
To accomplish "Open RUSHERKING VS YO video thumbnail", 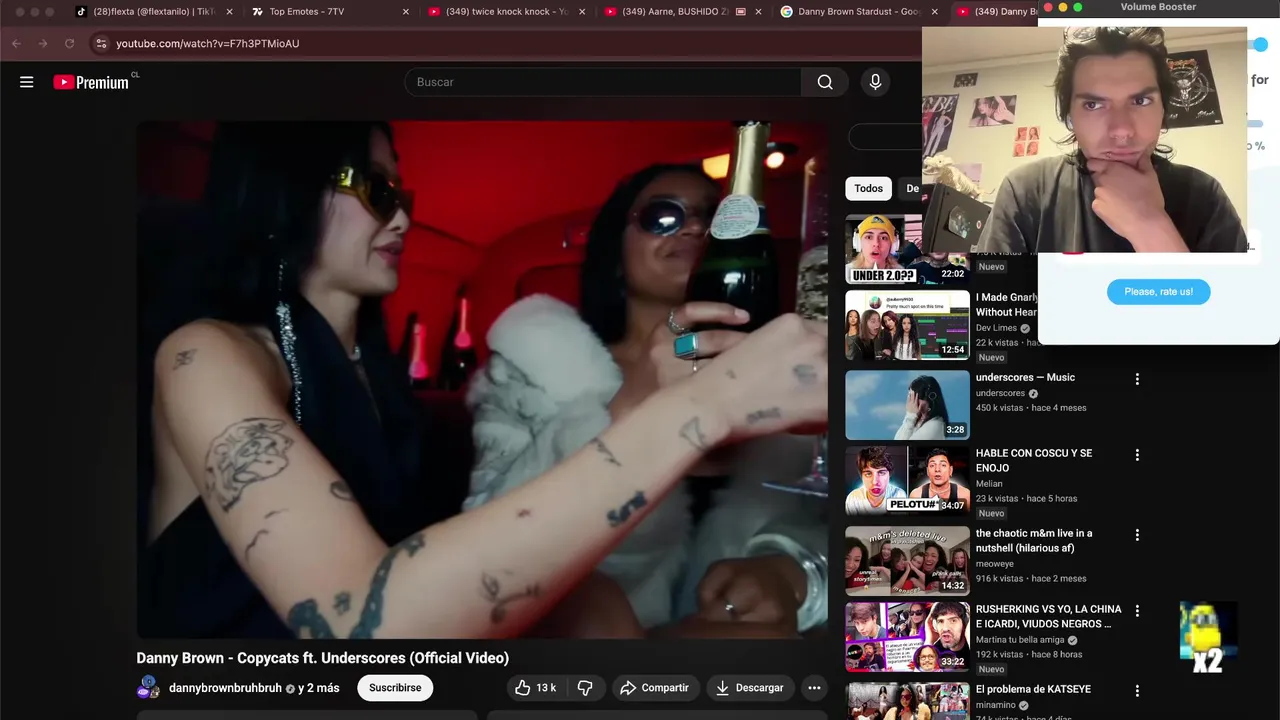I will 908,637.
